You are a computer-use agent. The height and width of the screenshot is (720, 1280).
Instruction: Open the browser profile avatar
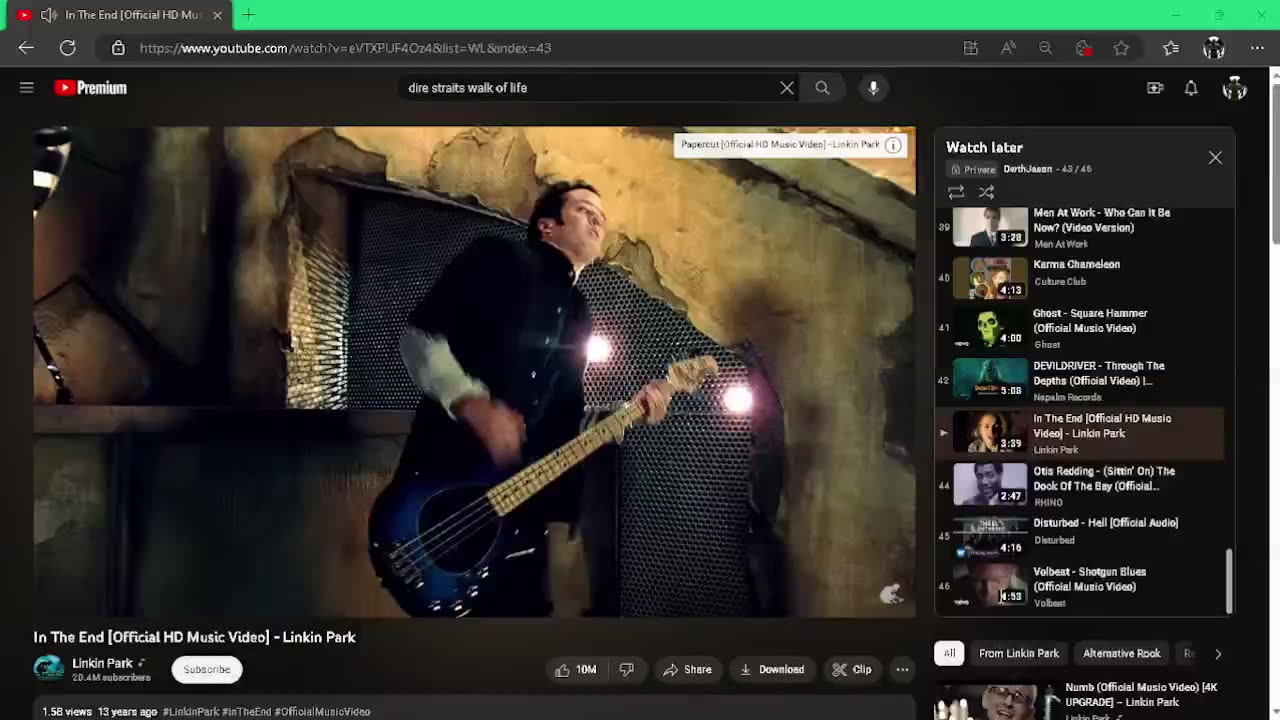[1214, 48]
